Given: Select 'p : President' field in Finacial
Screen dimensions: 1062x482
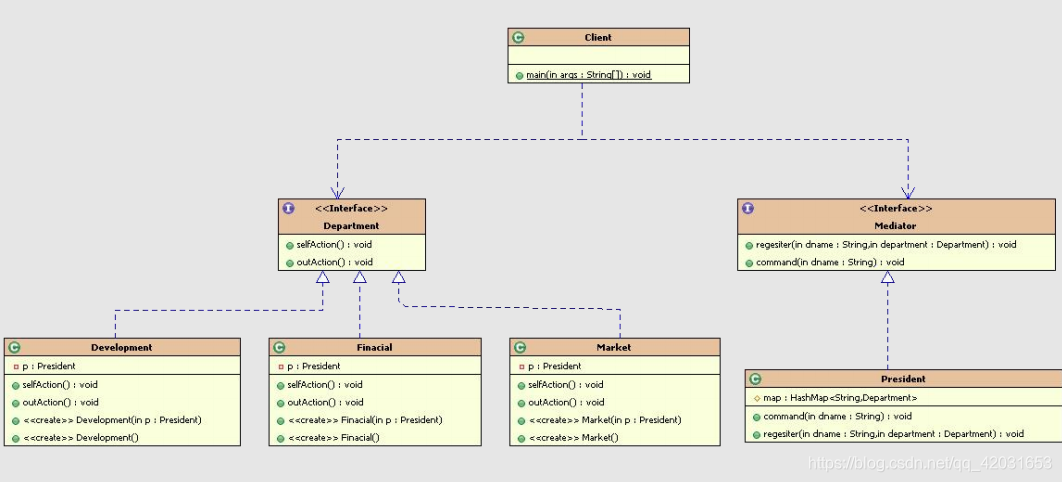Looking at the screenshot, I should pos(314,367).
